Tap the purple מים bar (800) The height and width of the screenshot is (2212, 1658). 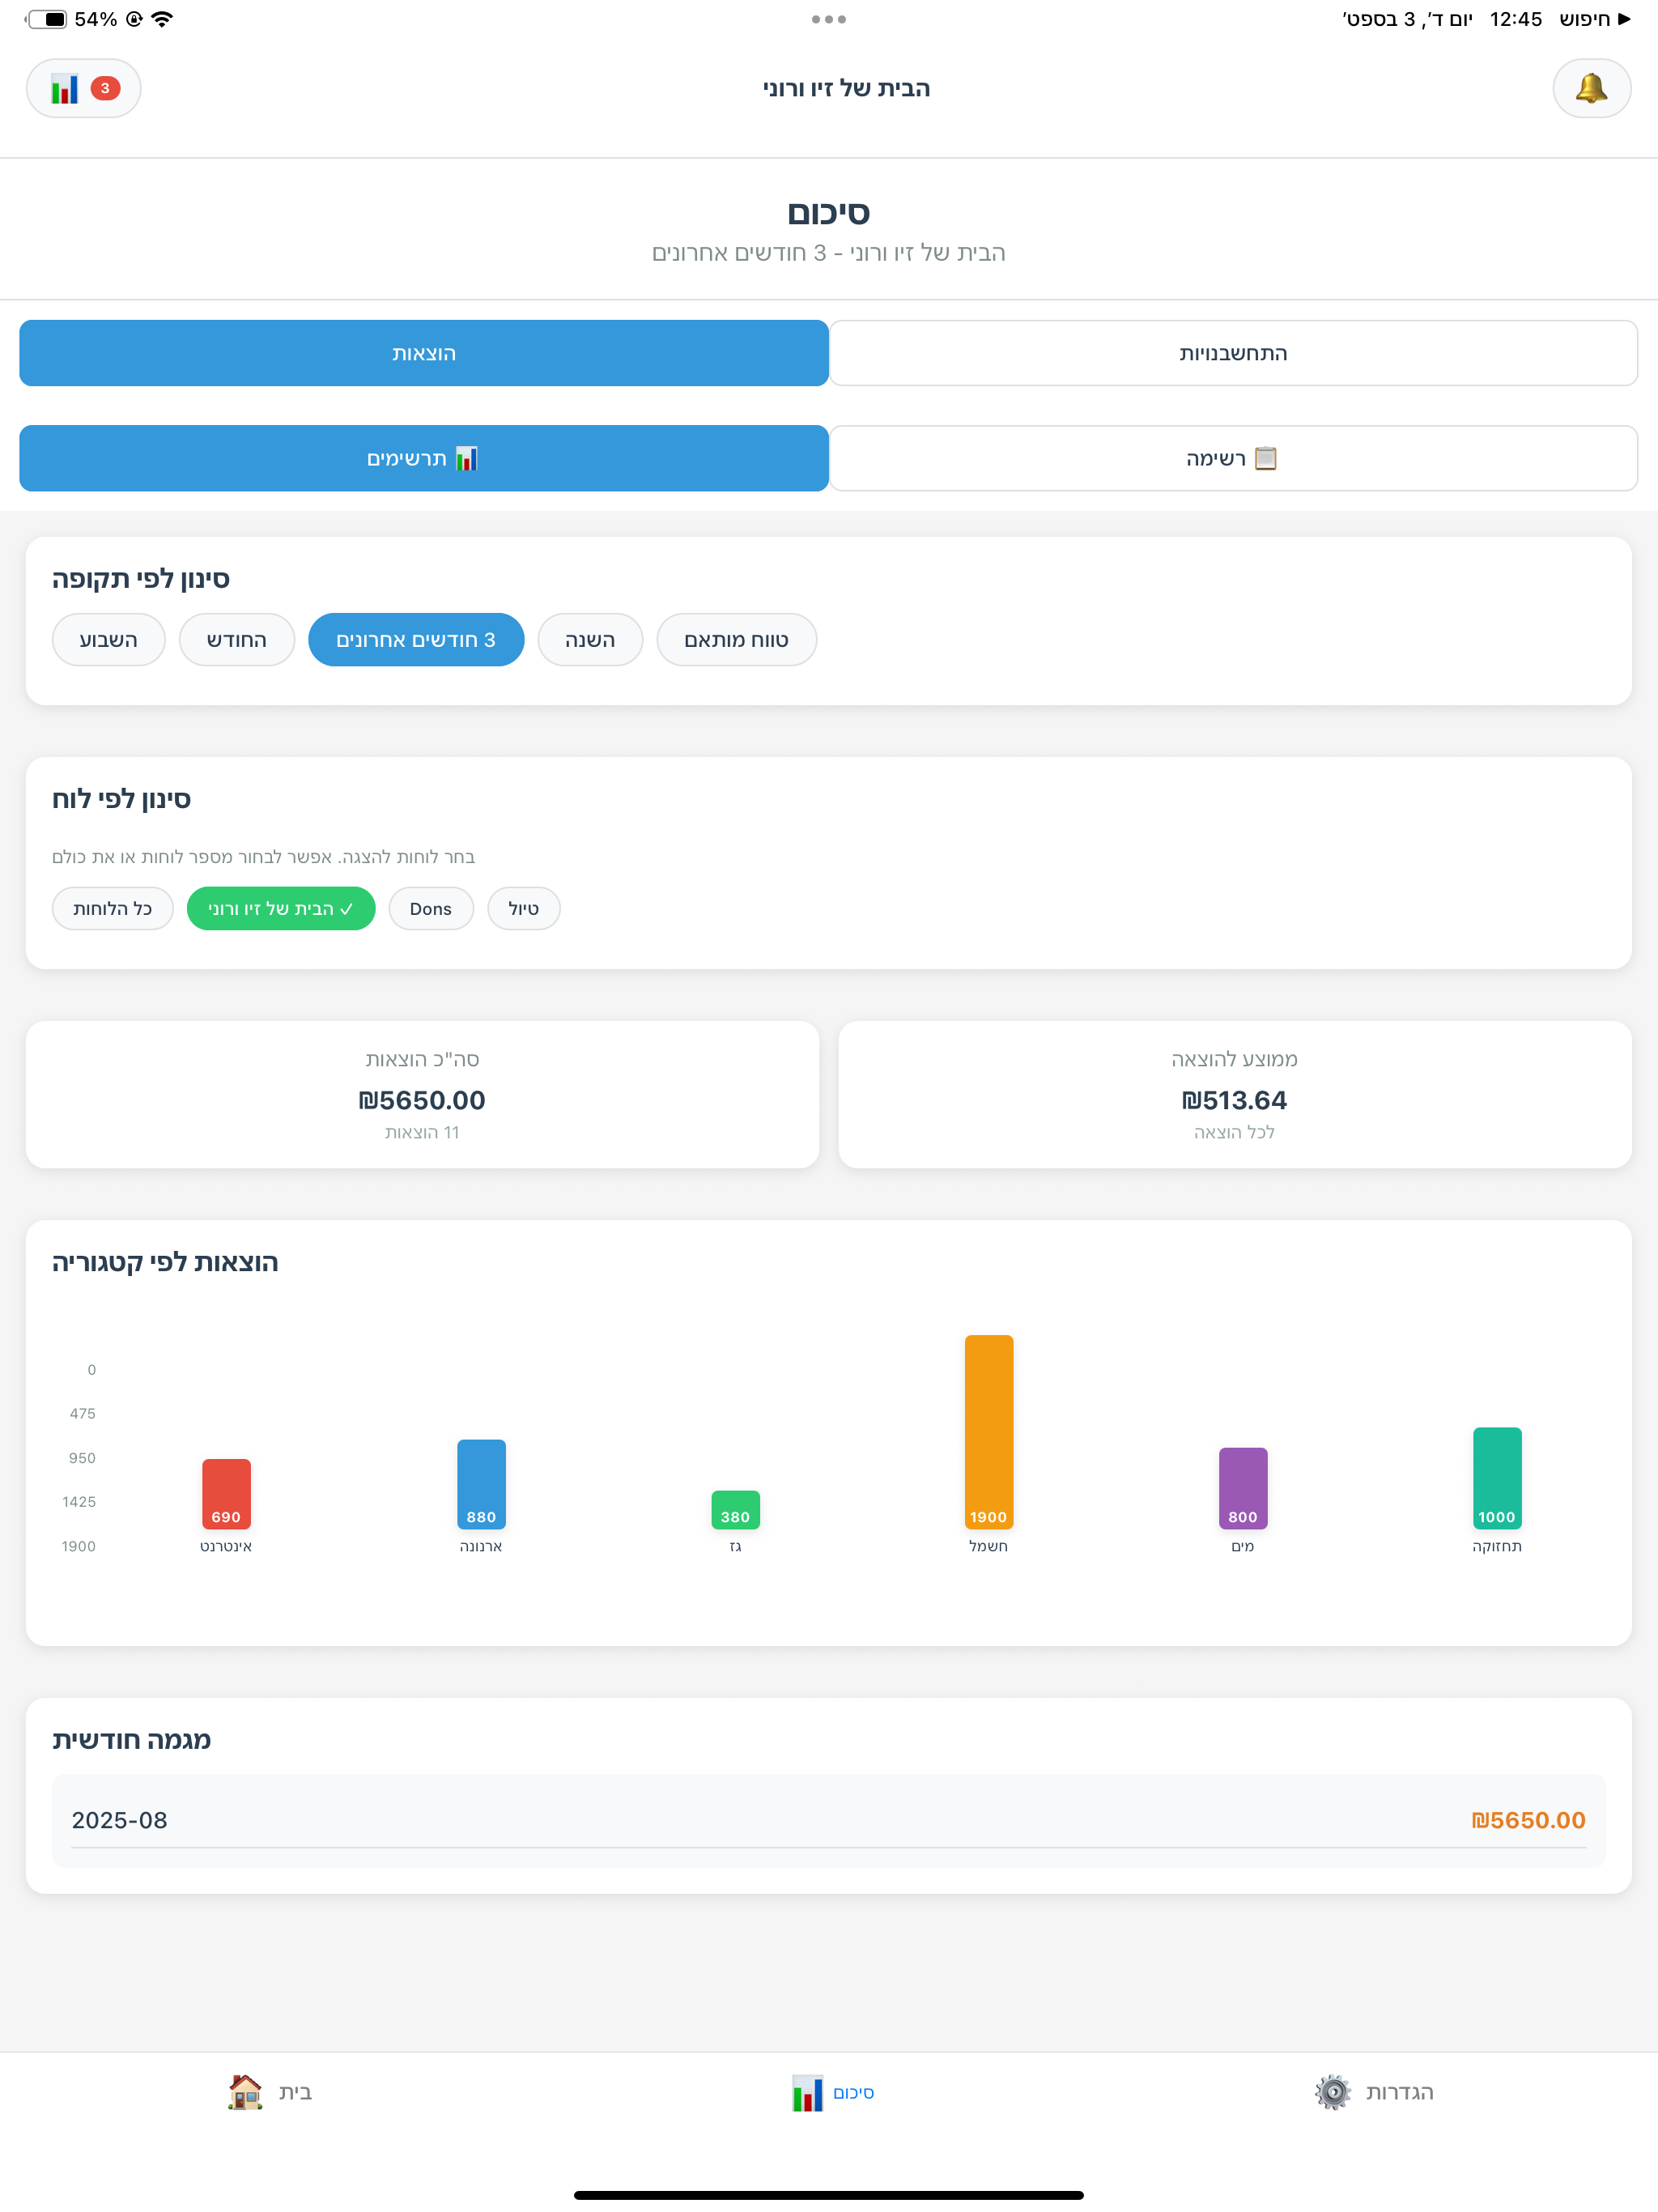coord(1243,1488)
